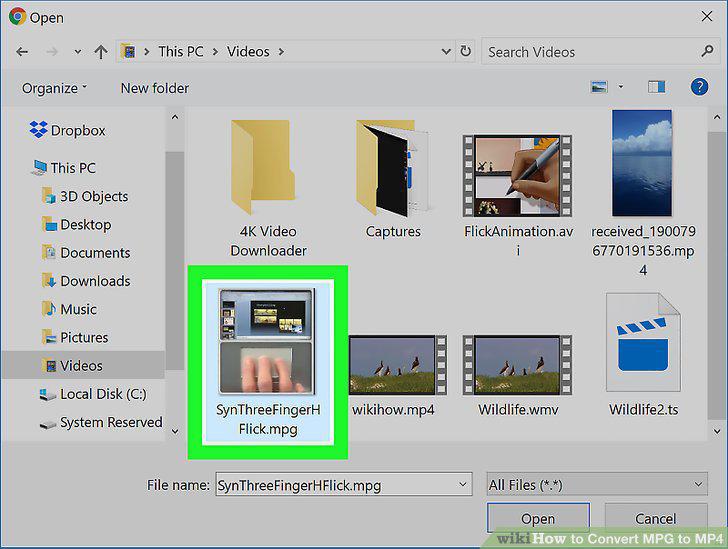
Task: Toggle the preview pane icon
Action: click(x=656, y=87)
